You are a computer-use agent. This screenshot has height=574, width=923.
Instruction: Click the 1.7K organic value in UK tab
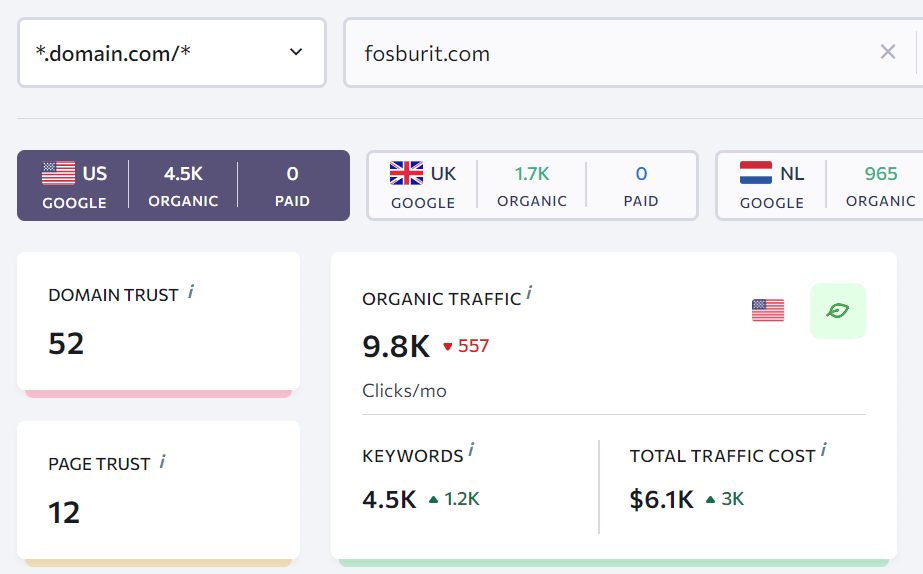coord(532,174)
